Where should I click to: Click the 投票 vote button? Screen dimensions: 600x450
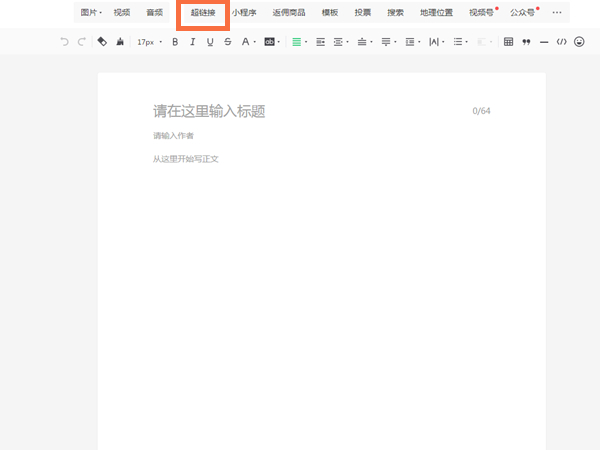click(363, 13)
